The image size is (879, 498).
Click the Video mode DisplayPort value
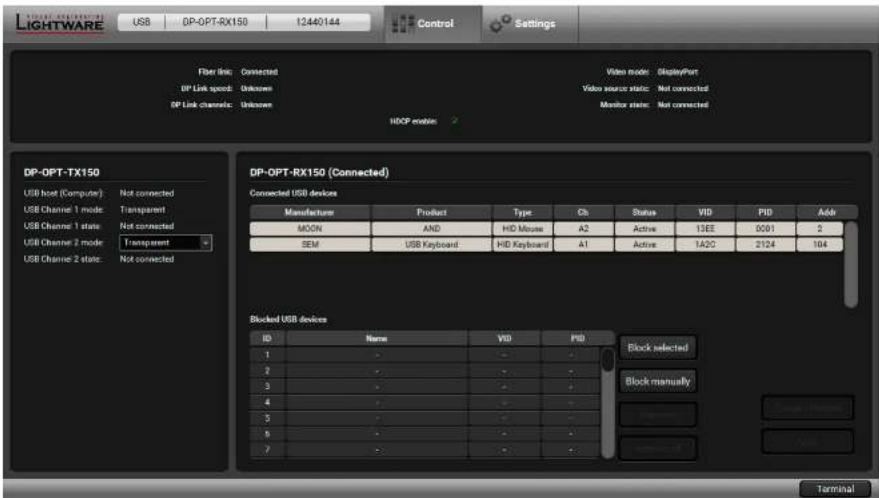677,72
